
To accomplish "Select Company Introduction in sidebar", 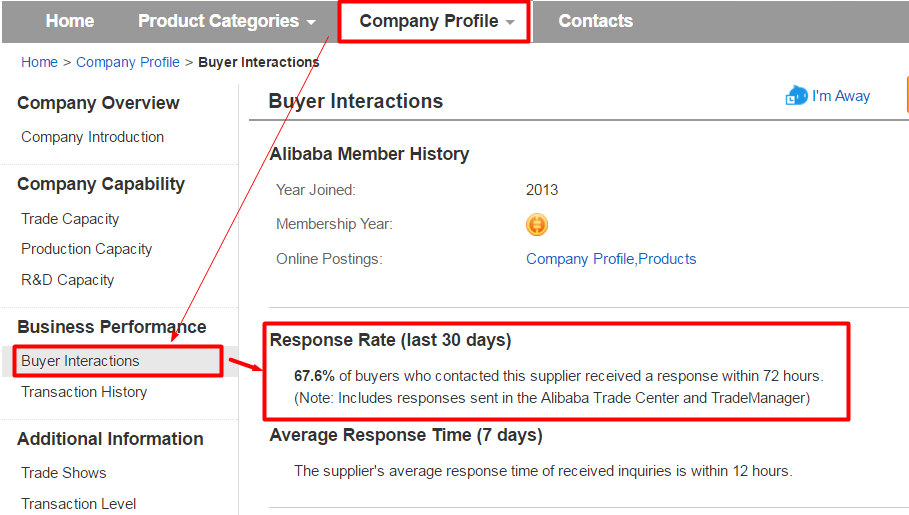I will (93, 137).
